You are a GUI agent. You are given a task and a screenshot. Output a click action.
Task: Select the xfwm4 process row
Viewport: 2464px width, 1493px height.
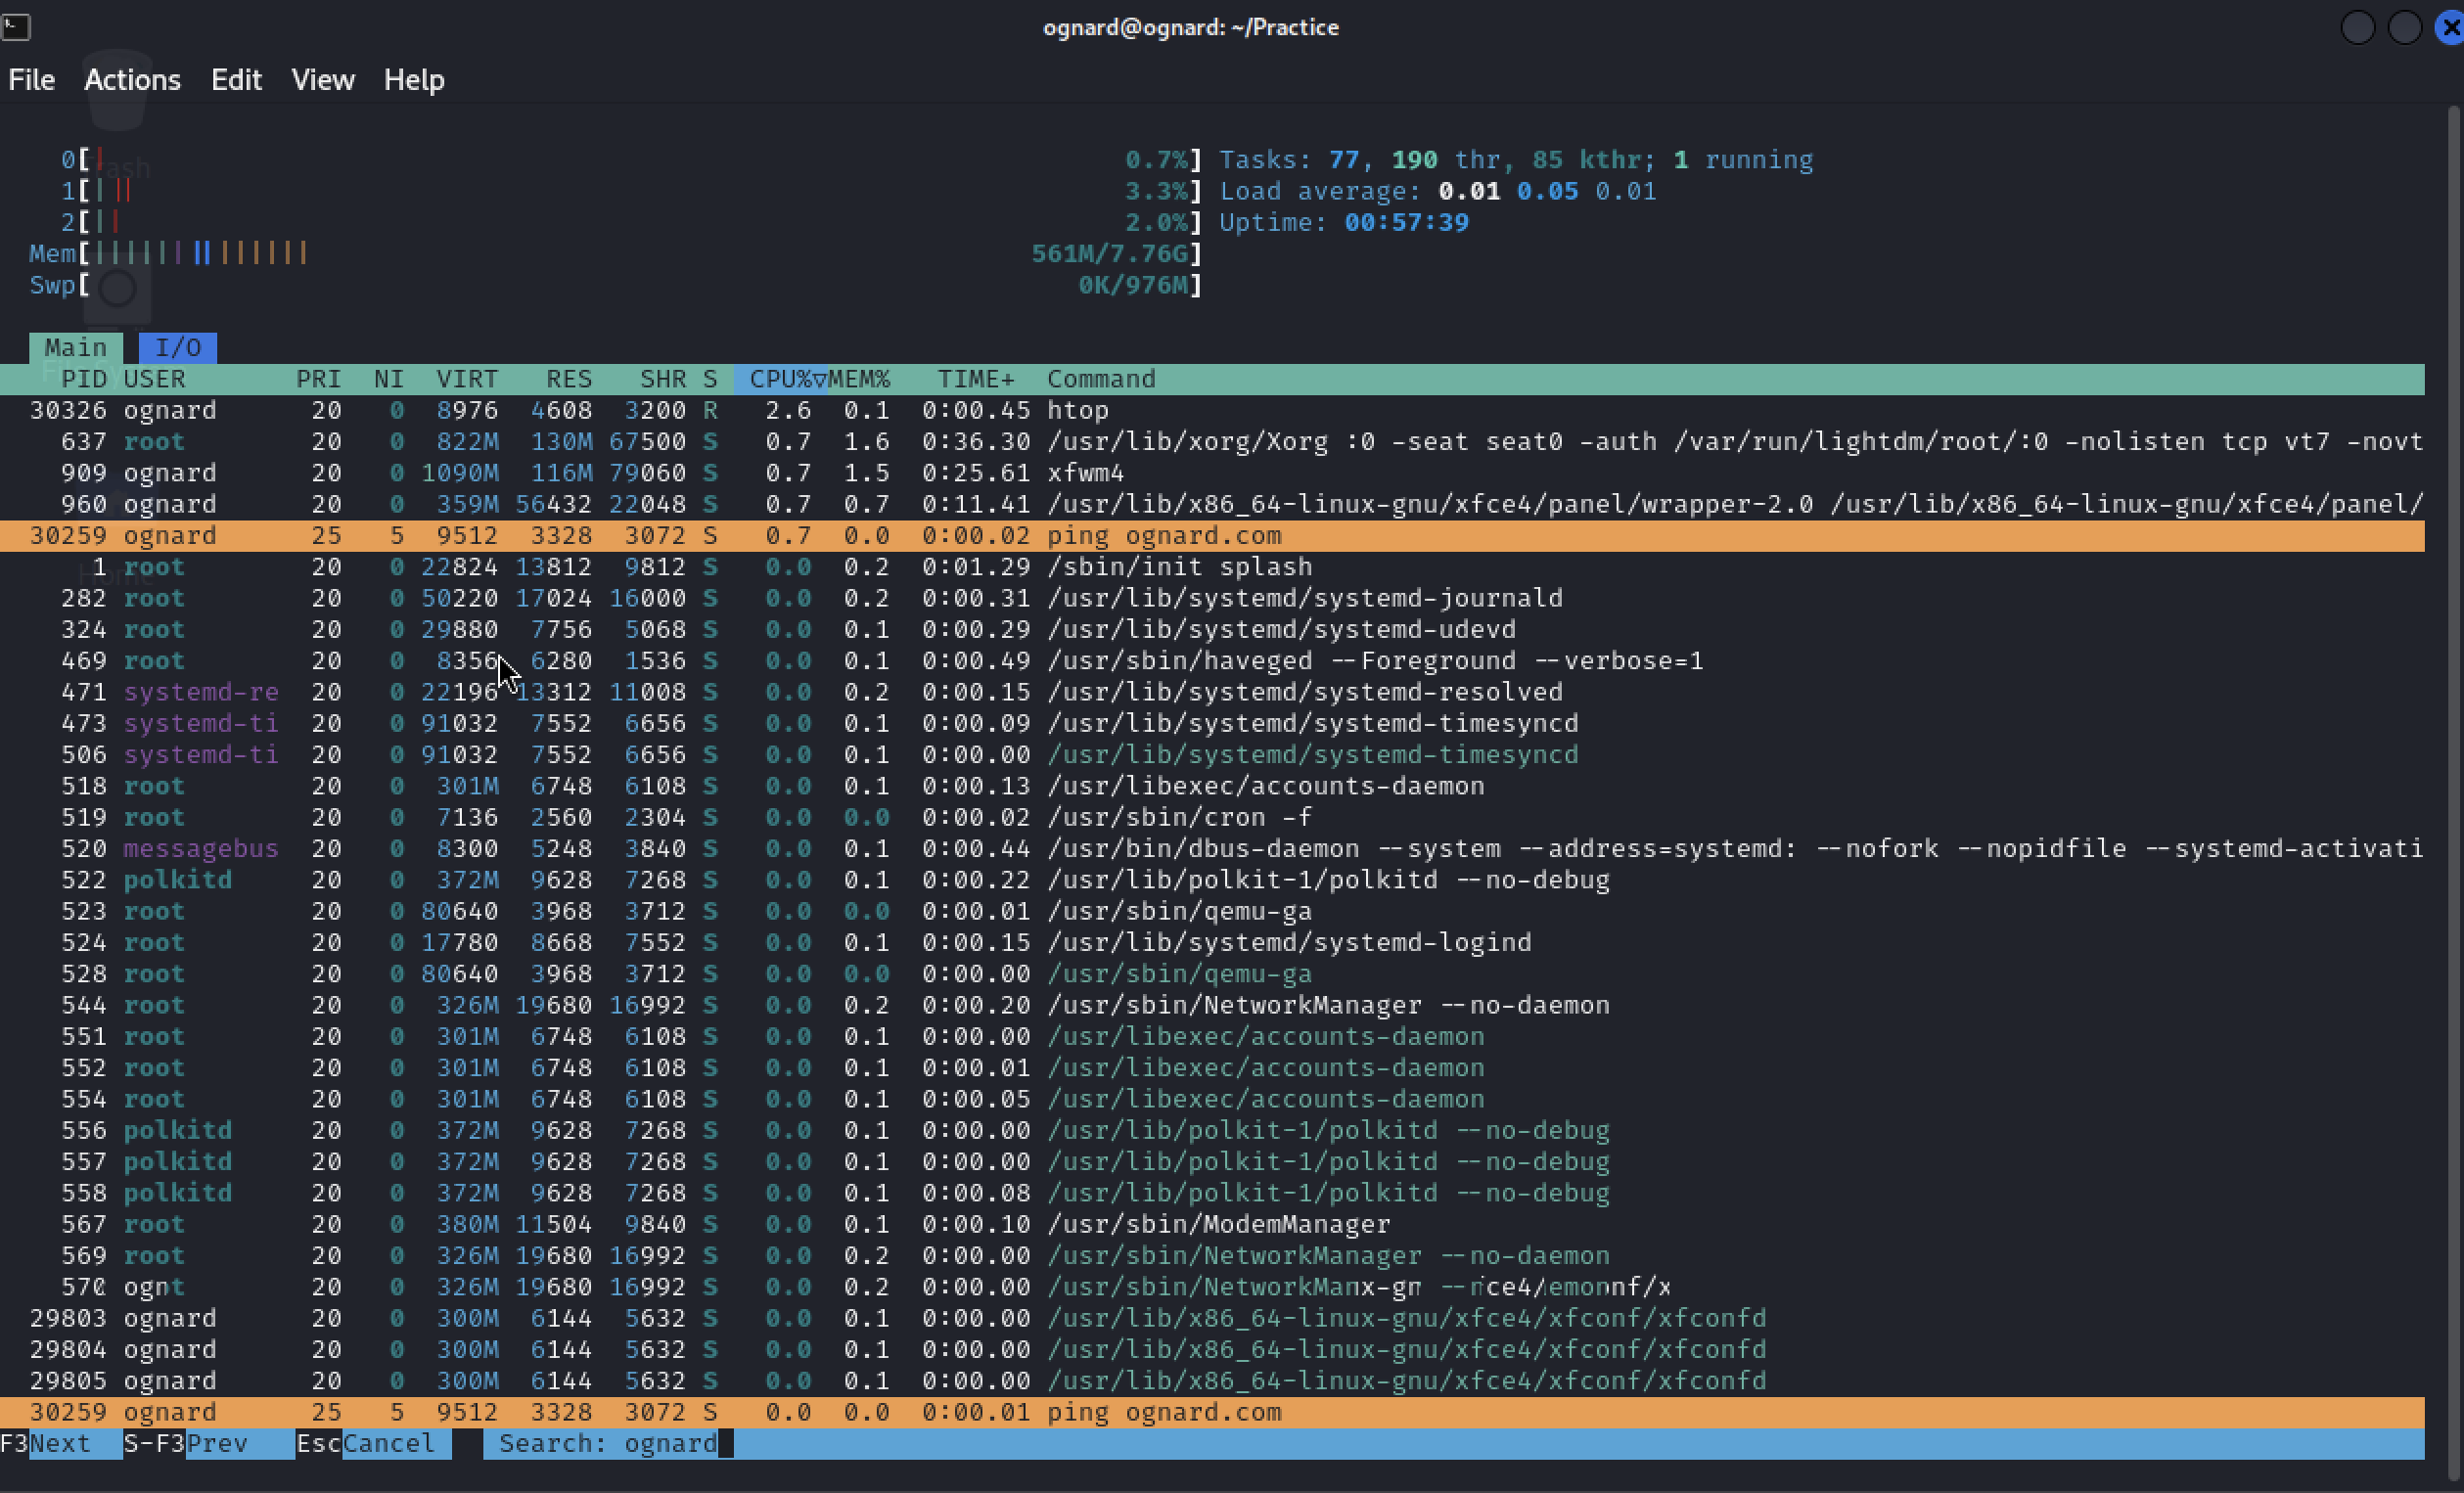[1212, 473]
